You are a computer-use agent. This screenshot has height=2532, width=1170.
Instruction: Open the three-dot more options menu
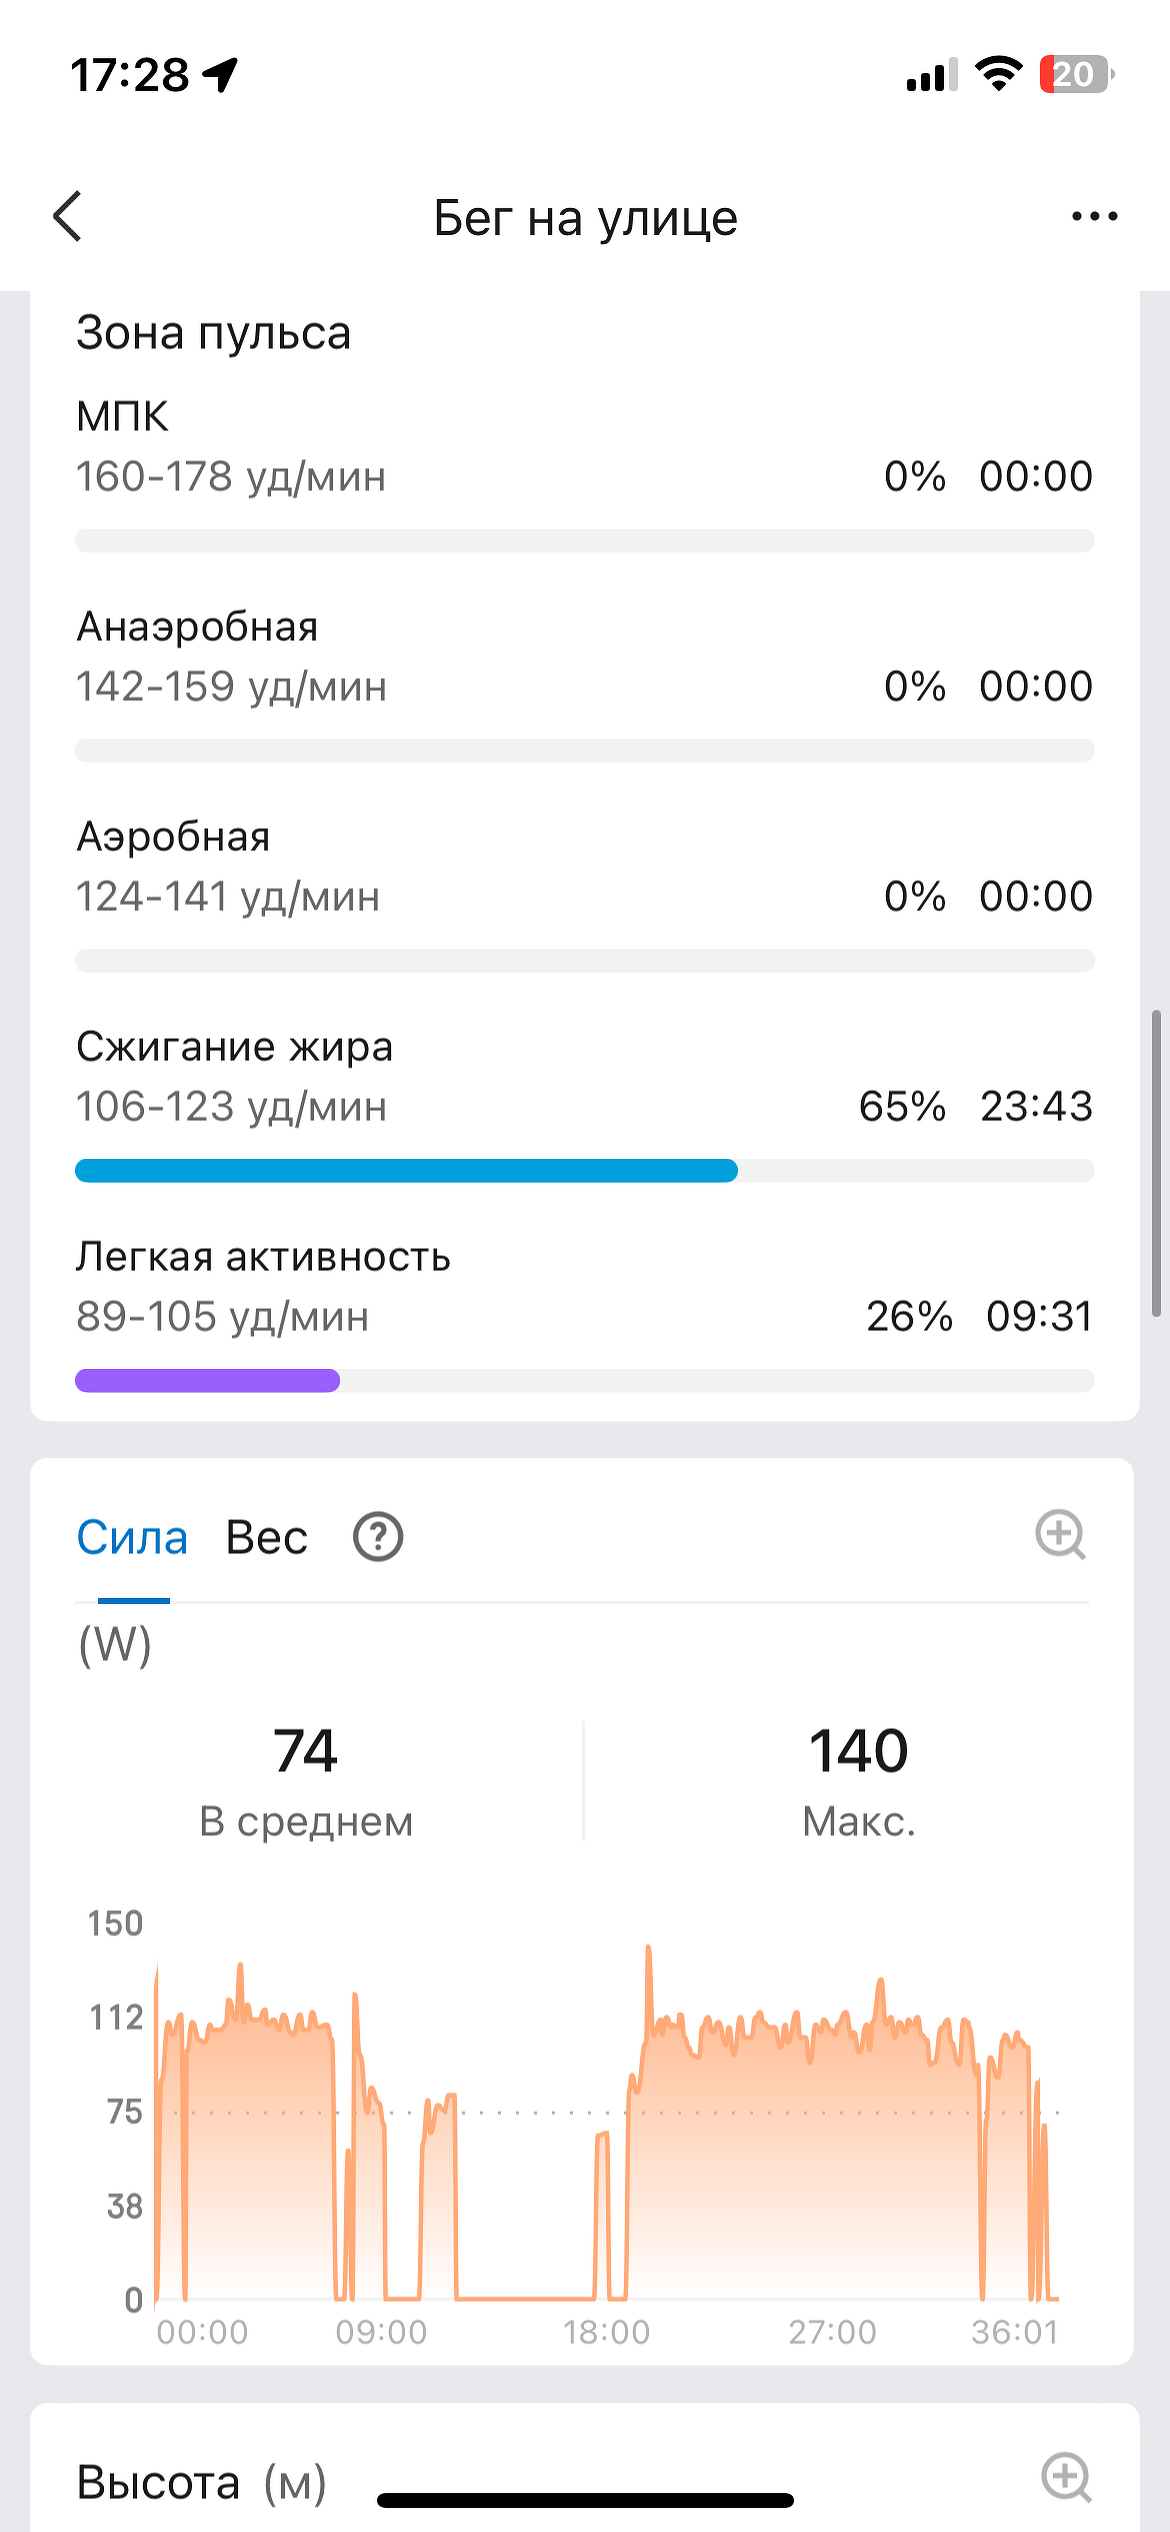(1094, 216)
